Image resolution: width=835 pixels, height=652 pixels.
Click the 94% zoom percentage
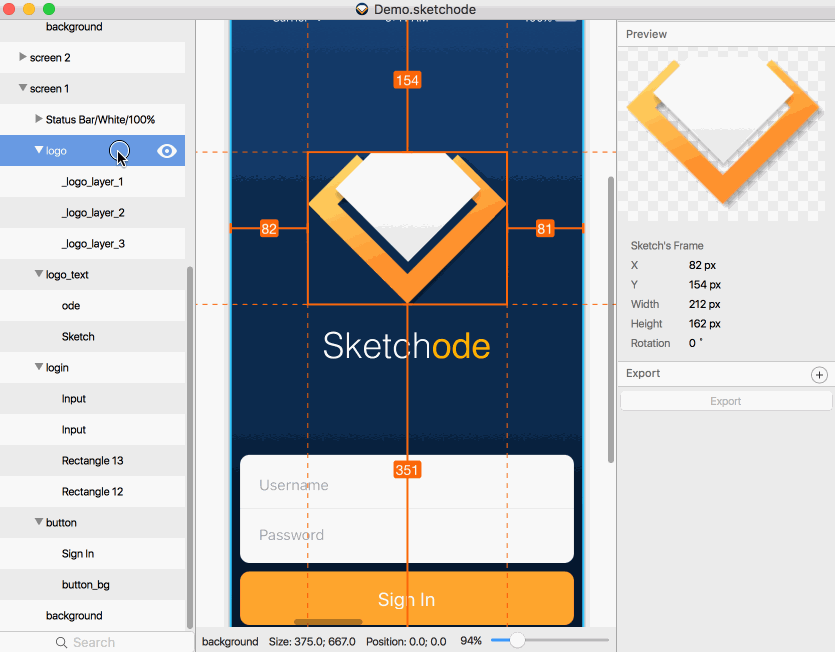471,641
